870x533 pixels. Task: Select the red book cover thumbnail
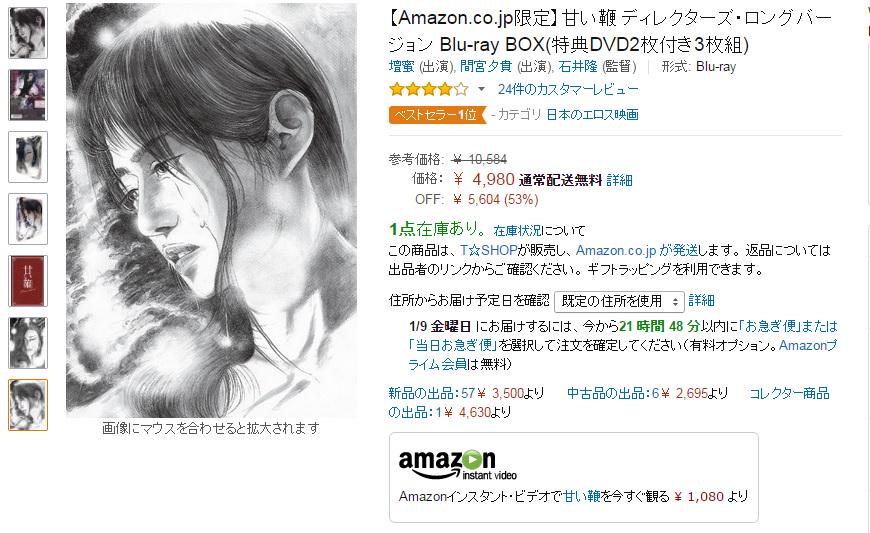click(x=28, y=281)
